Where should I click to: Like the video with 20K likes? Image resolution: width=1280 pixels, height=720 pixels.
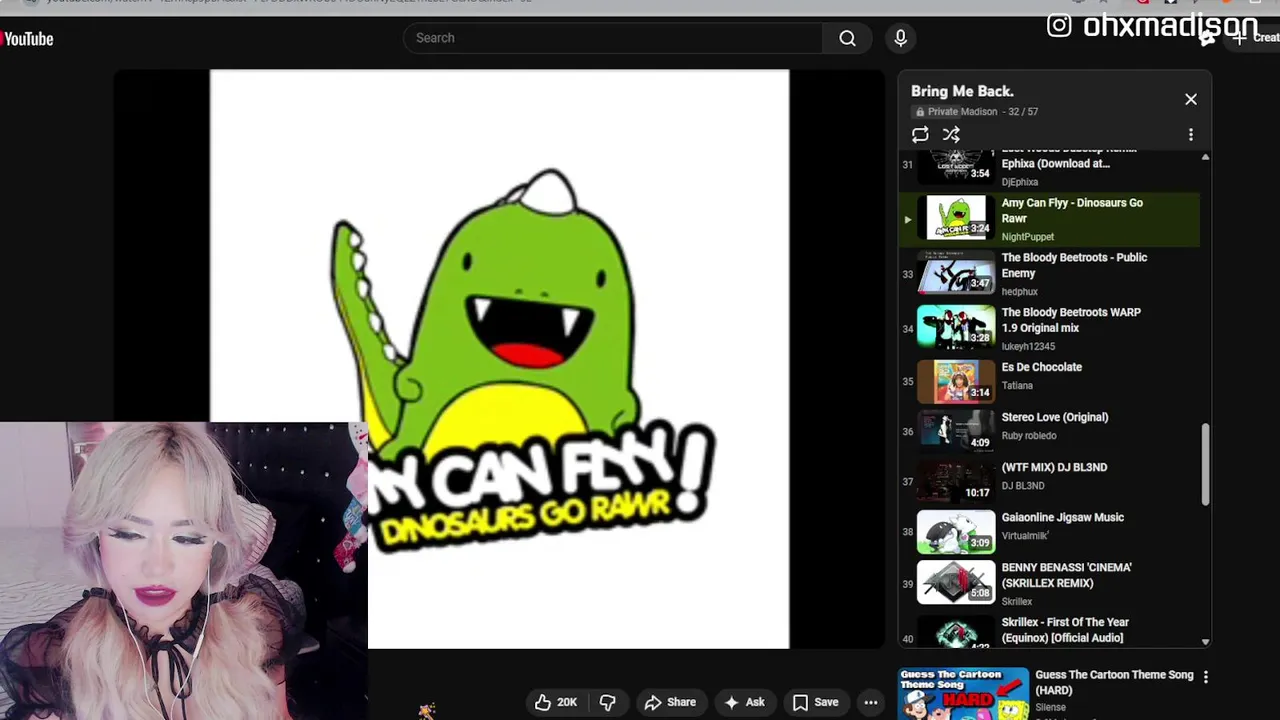[x=555, y=702]
